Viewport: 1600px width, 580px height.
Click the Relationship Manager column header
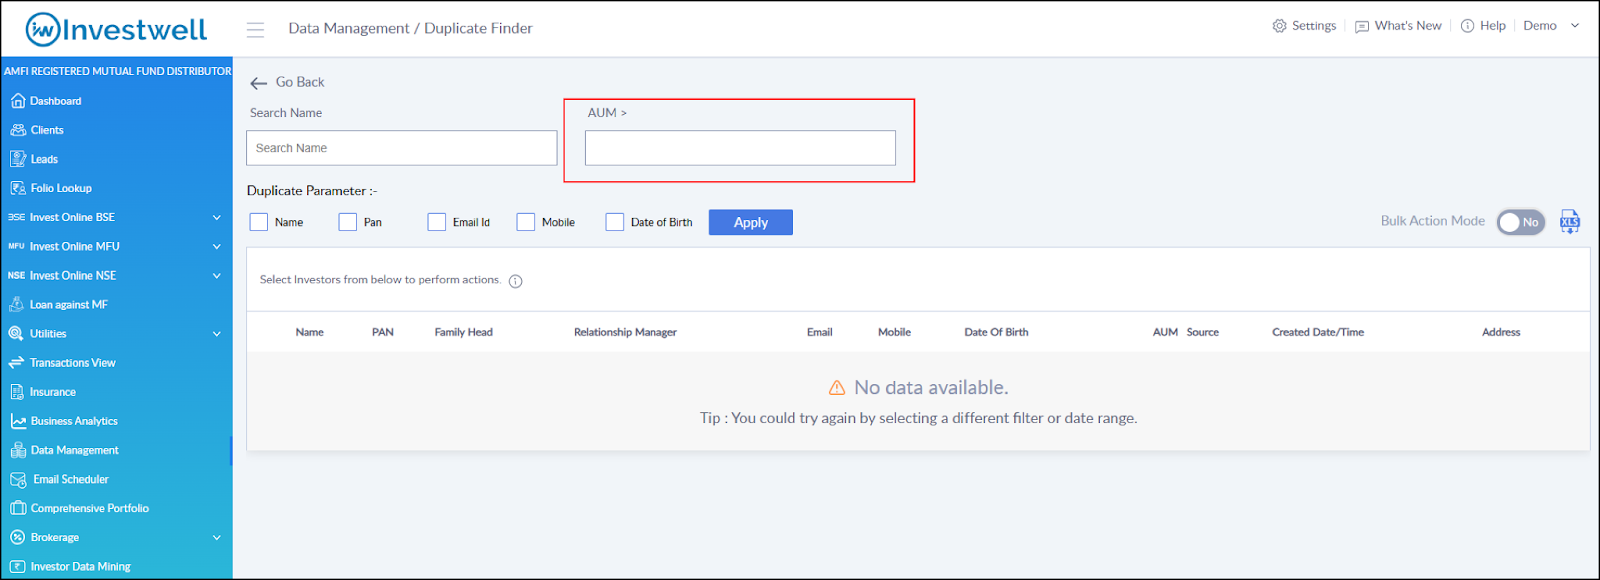(626, 332)
